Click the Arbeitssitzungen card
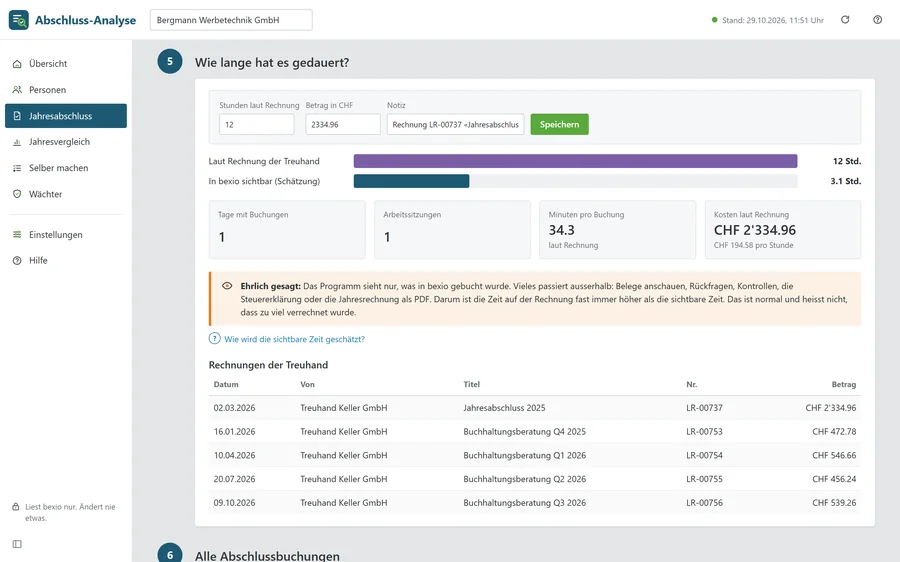Image resolution: width=900 pixels, height=562 pixels. 452,230
